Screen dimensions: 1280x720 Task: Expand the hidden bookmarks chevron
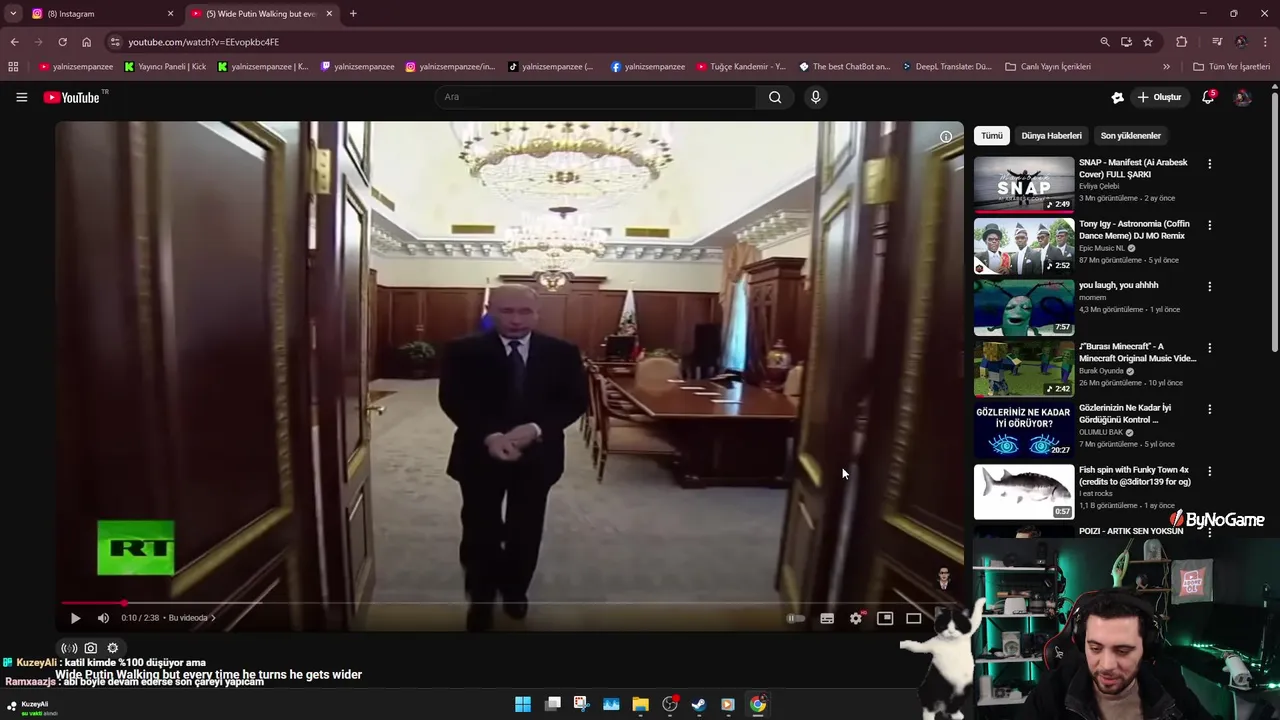point(1166,67)
